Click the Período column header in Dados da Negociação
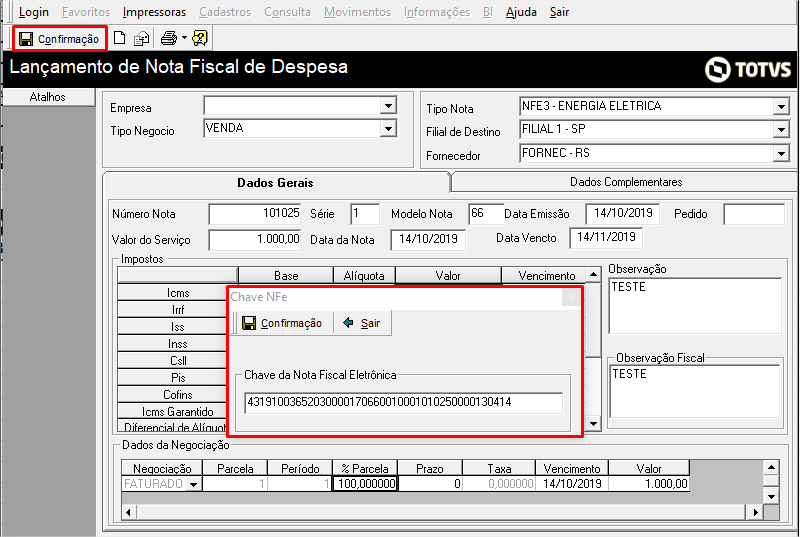This screenshot has height=537, width=800. tap(300, 468)
